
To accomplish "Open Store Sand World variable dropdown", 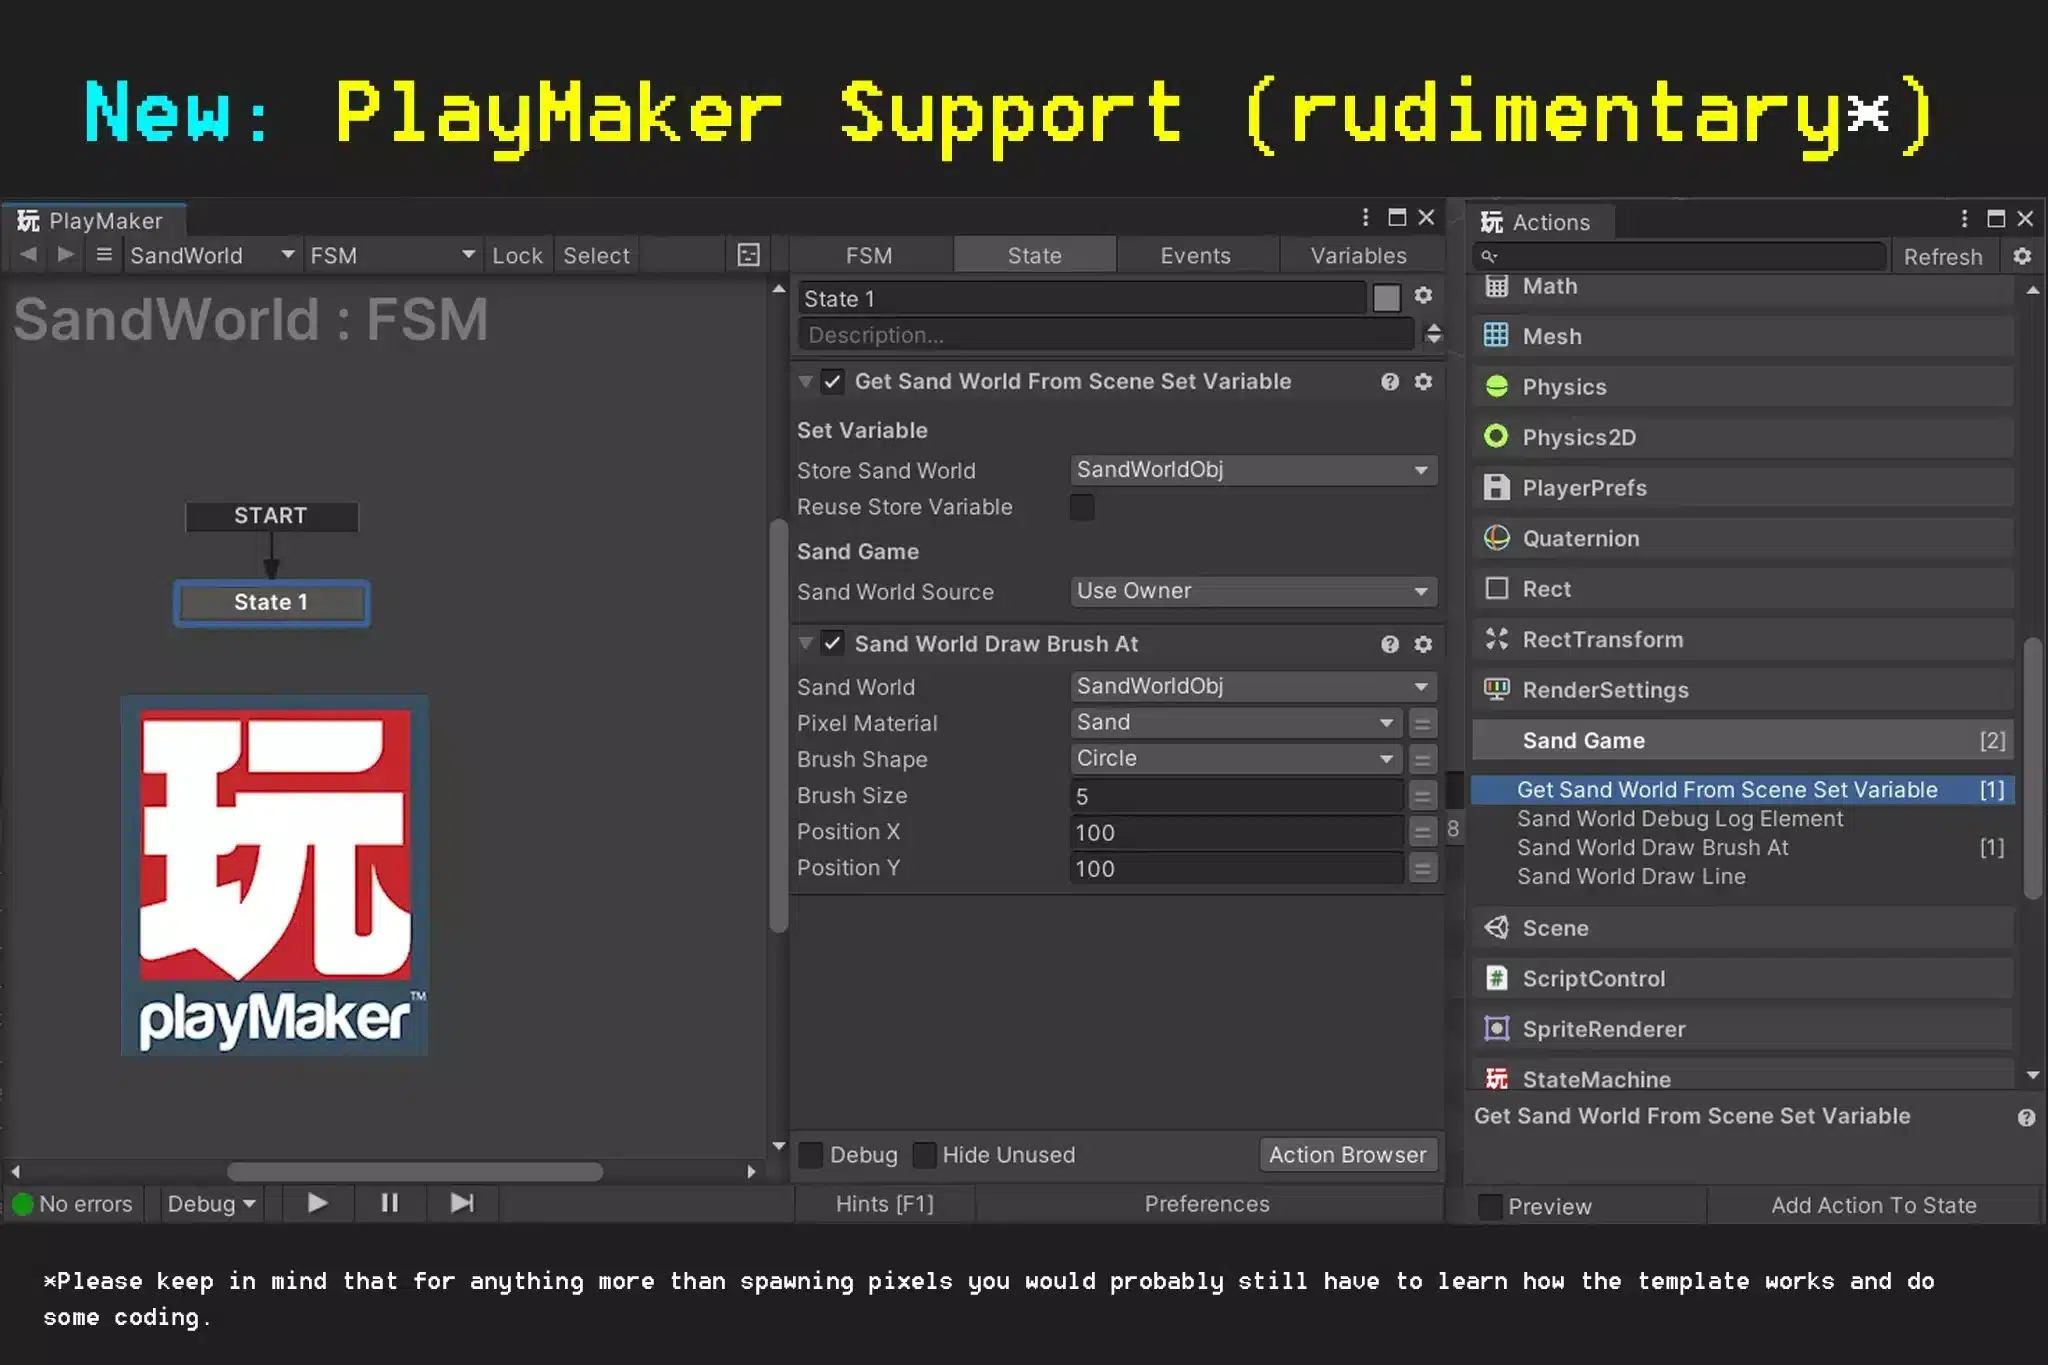I will tap(1253, 470).
